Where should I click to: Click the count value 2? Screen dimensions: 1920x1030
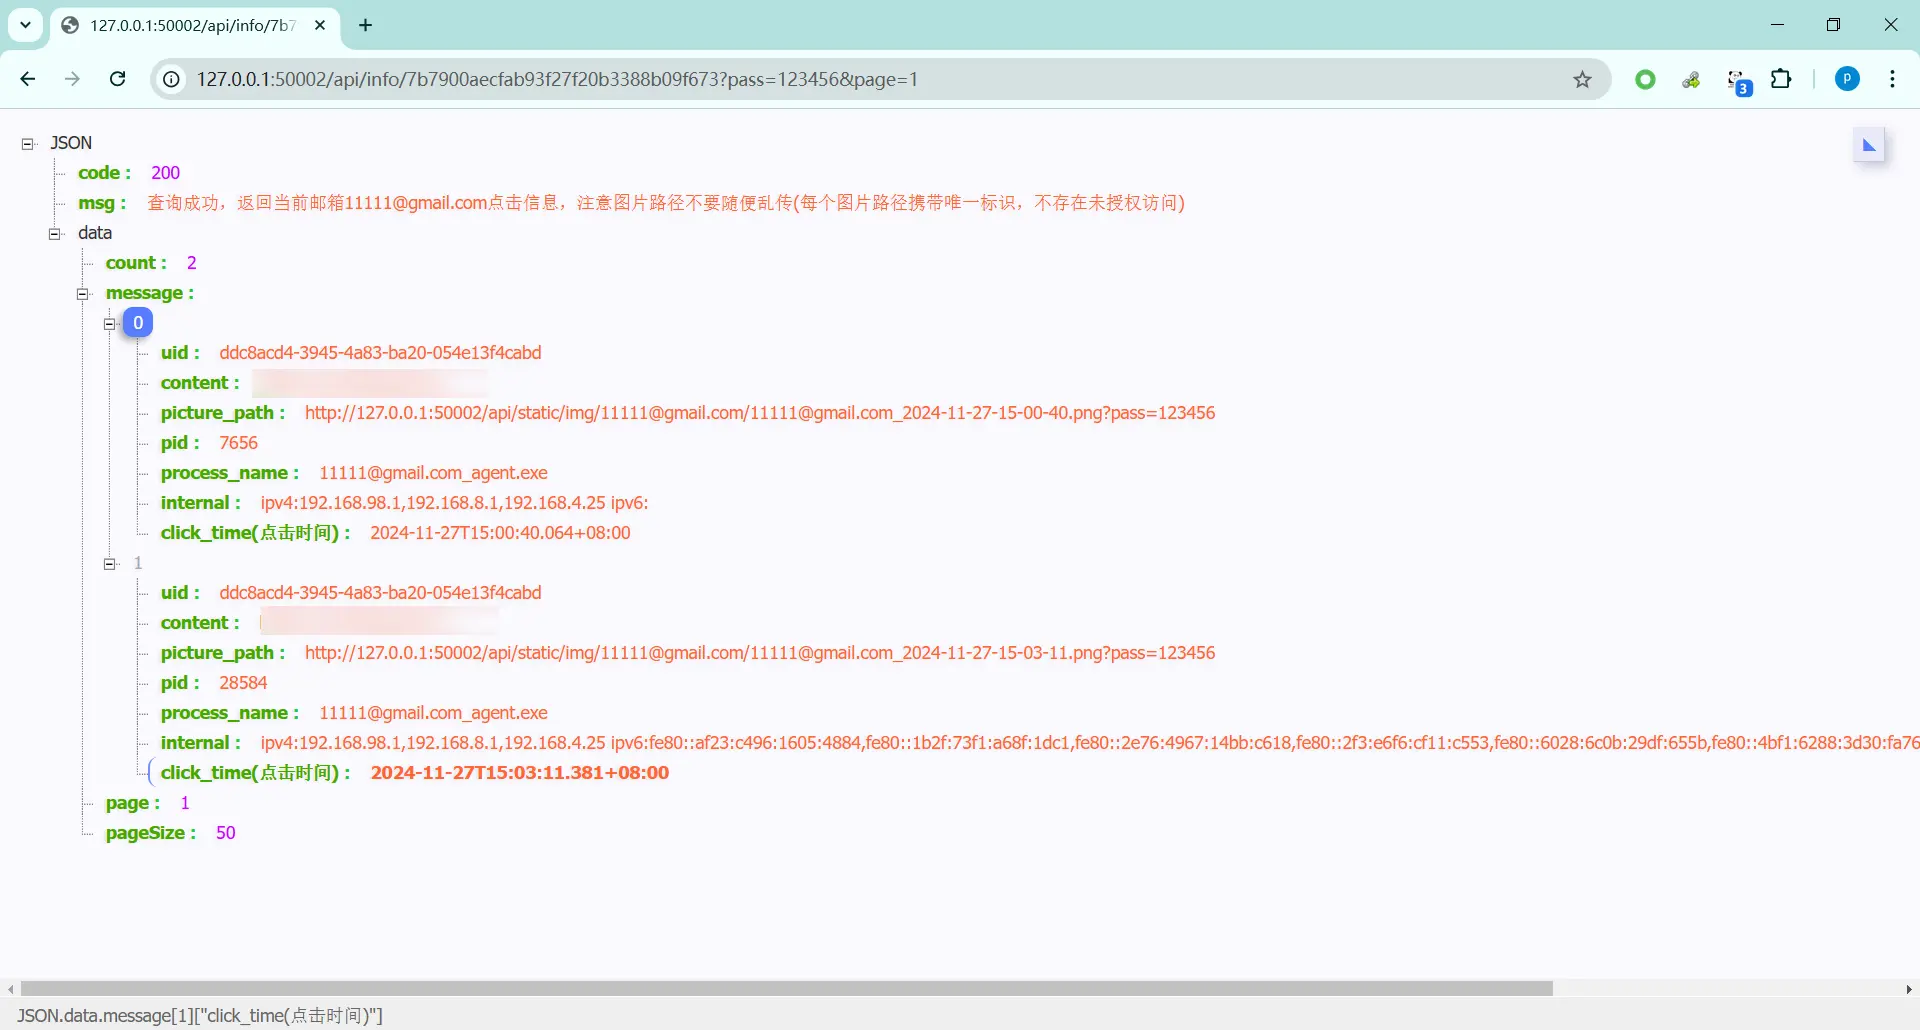click(191, 263)
